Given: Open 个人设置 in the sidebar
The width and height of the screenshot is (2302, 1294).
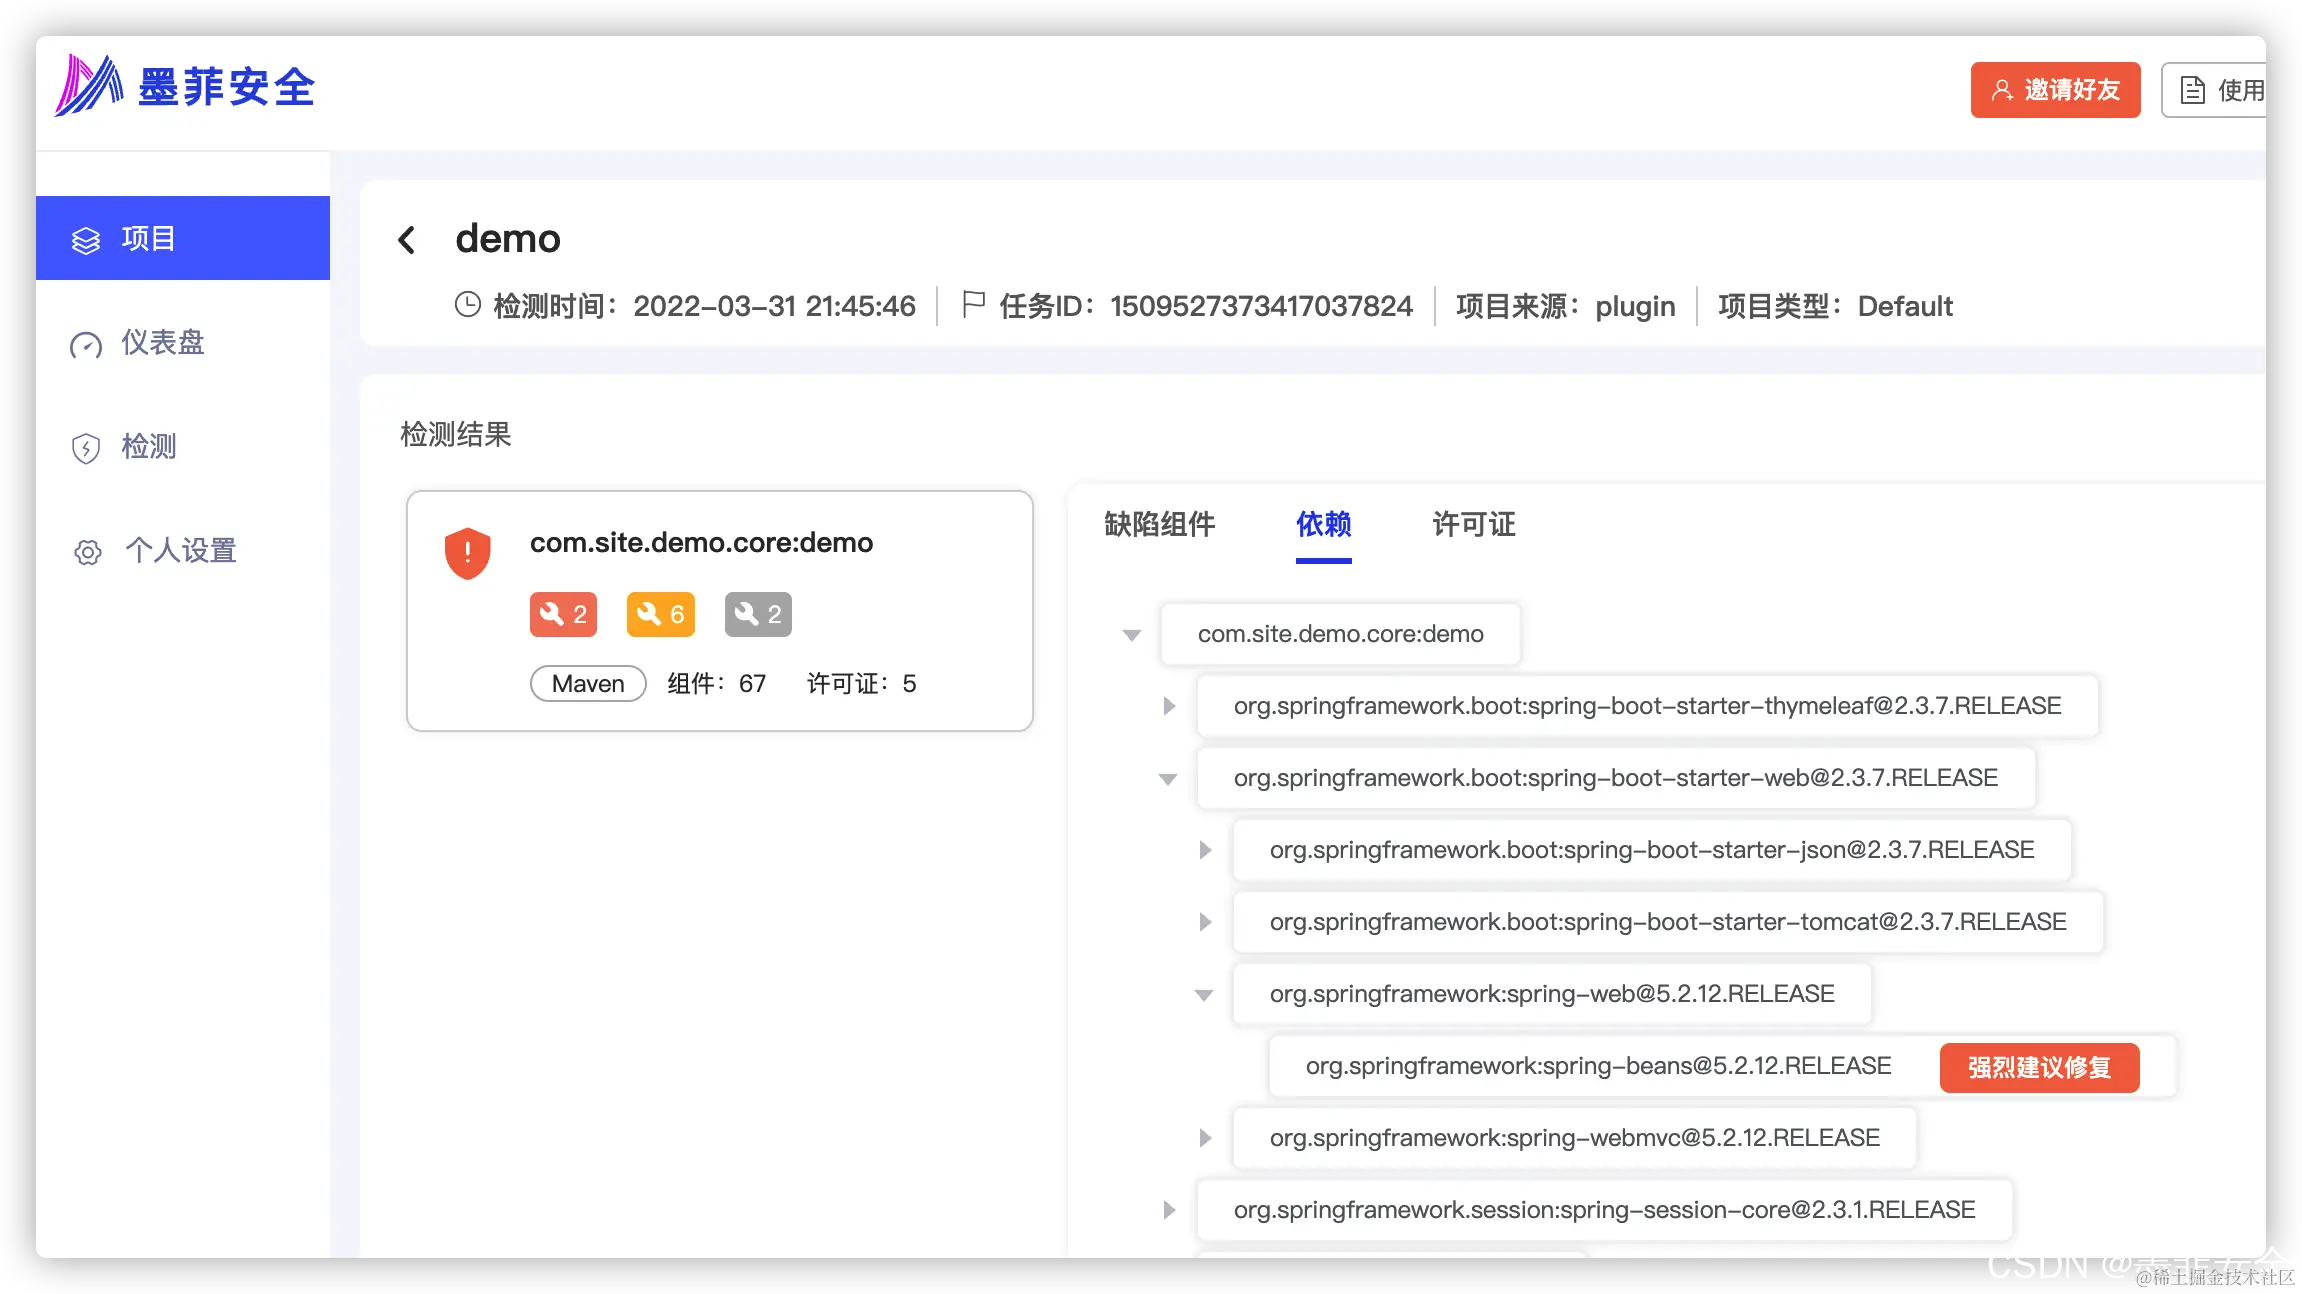Looking at the screenshot, I should pos(180,551).
